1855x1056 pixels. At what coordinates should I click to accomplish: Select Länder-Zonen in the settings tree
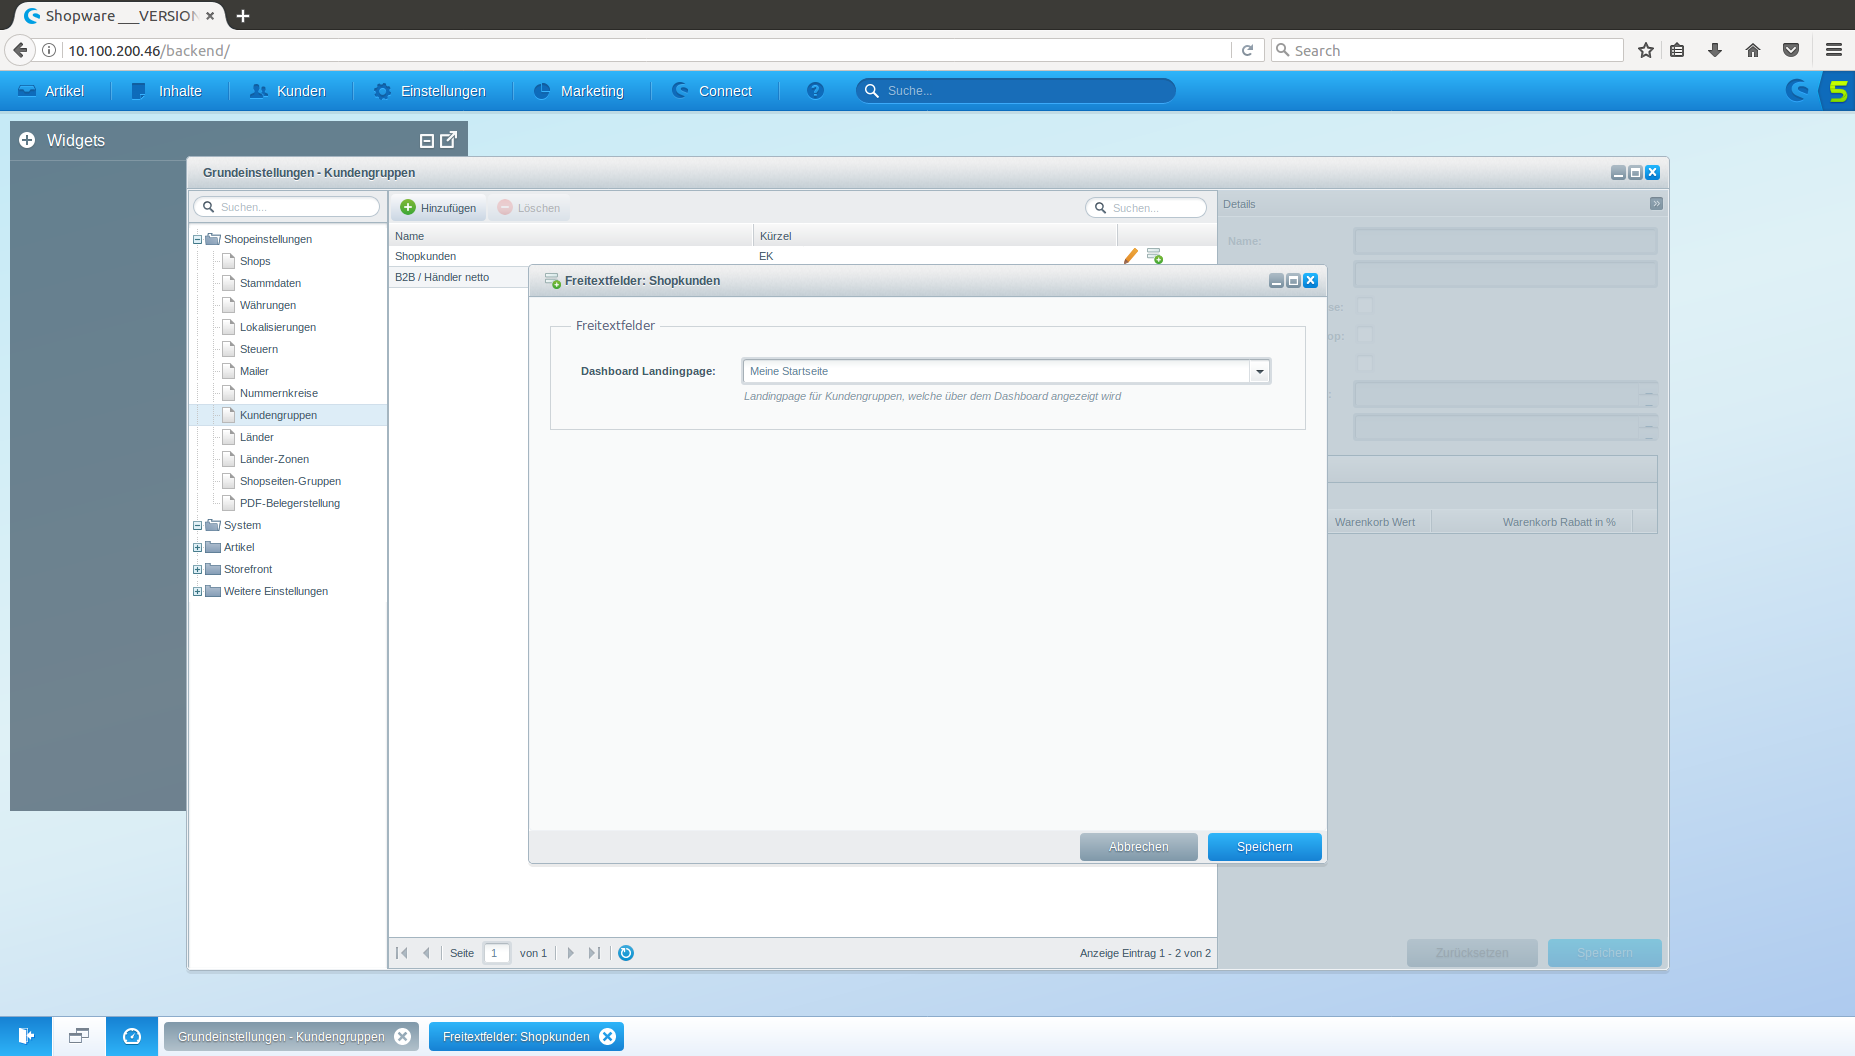pos(274,459)
